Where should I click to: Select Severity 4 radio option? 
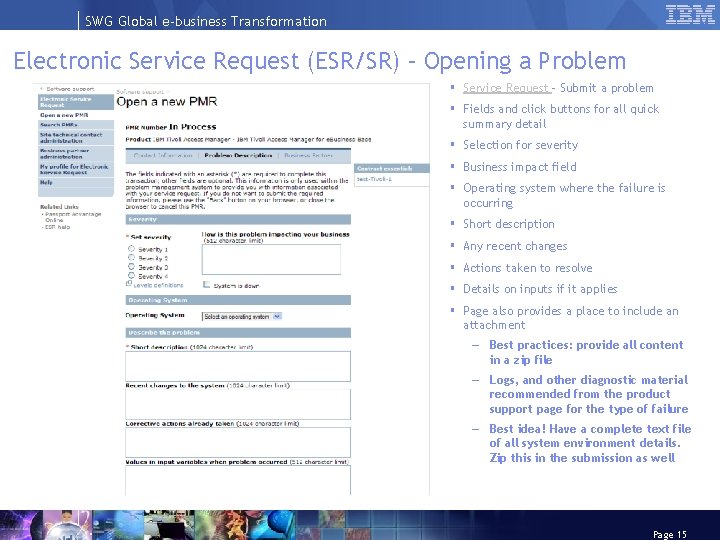(x=131, y=276)
